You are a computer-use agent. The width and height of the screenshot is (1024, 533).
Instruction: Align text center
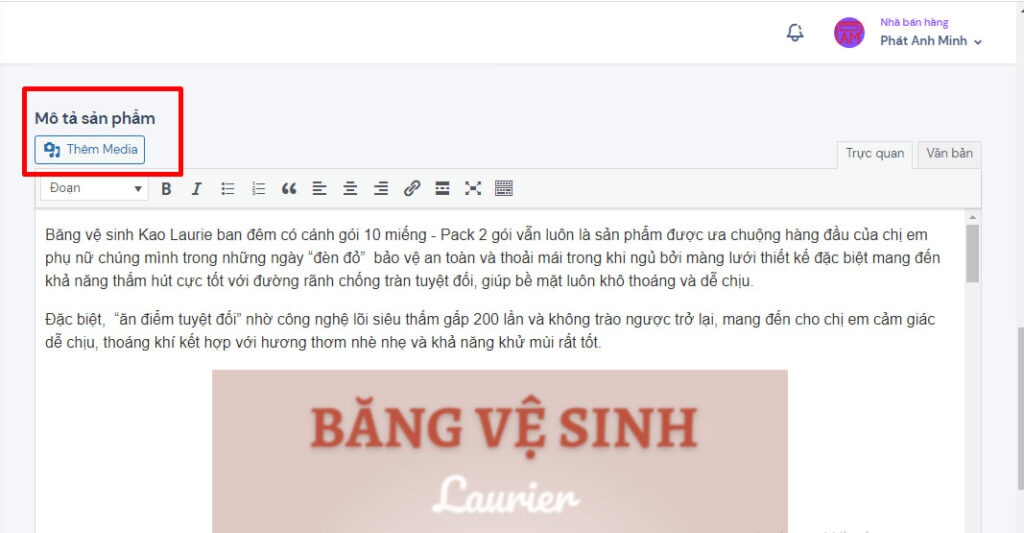pos(350,189)
